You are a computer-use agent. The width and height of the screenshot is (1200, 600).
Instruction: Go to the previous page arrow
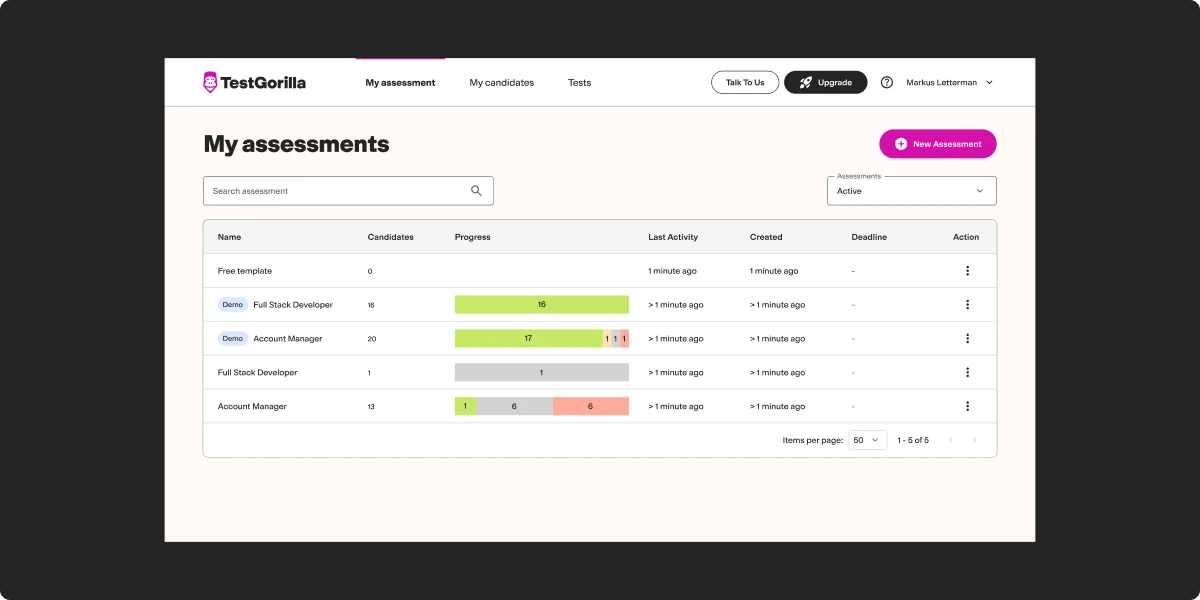pos(950,440)
